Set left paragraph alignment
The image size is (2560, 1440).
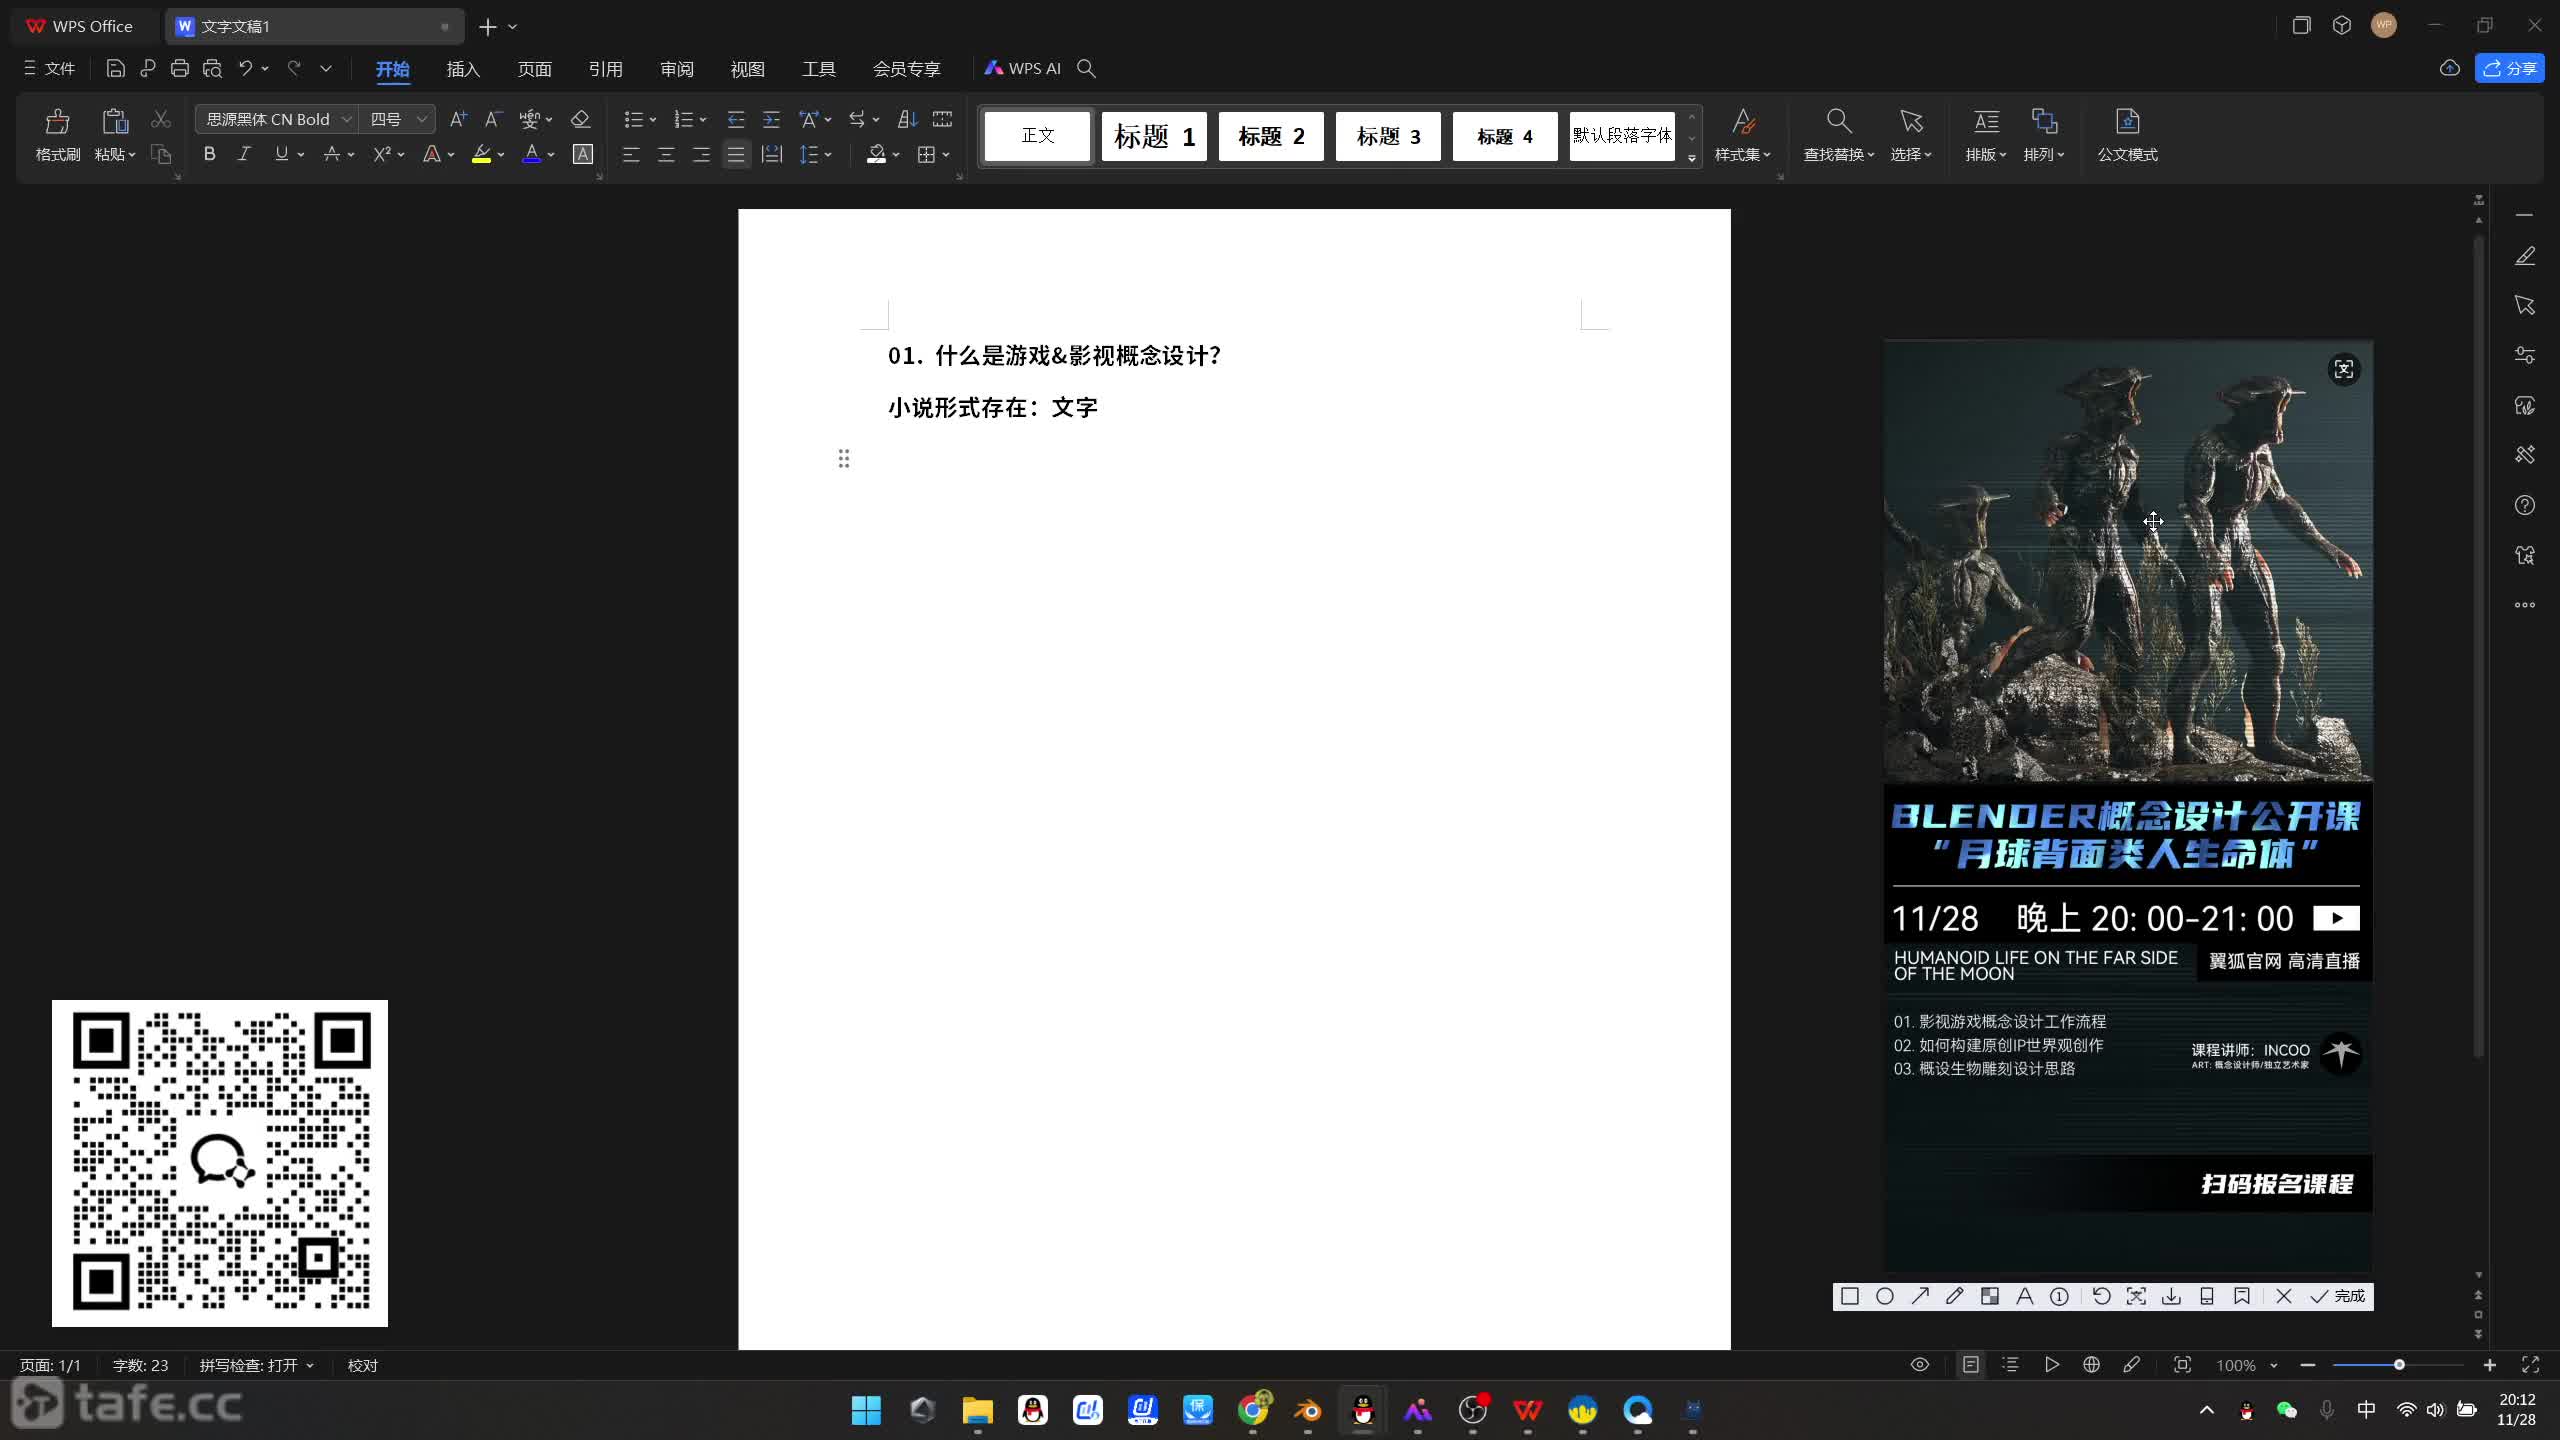tap(631, 154)
